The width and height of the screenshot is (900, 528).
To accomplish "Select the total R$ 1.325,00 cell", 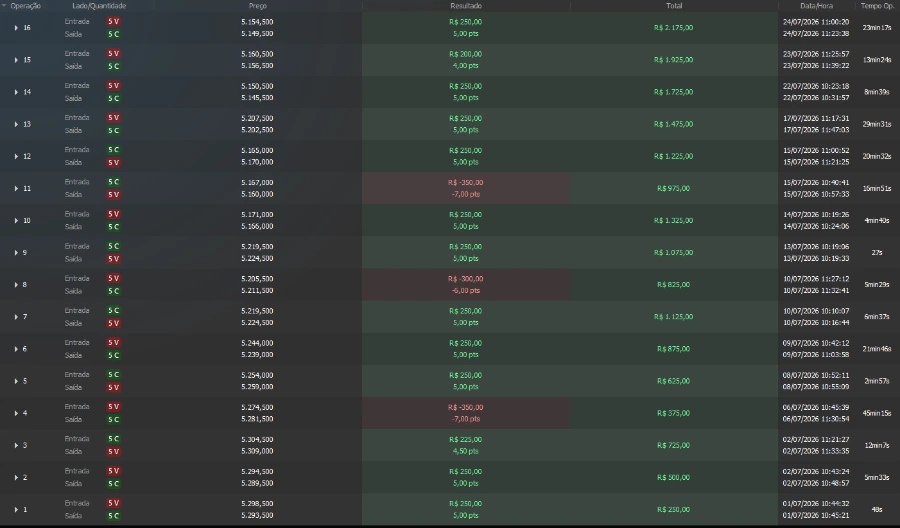I will pyautogui.click(x=673, y=220).
